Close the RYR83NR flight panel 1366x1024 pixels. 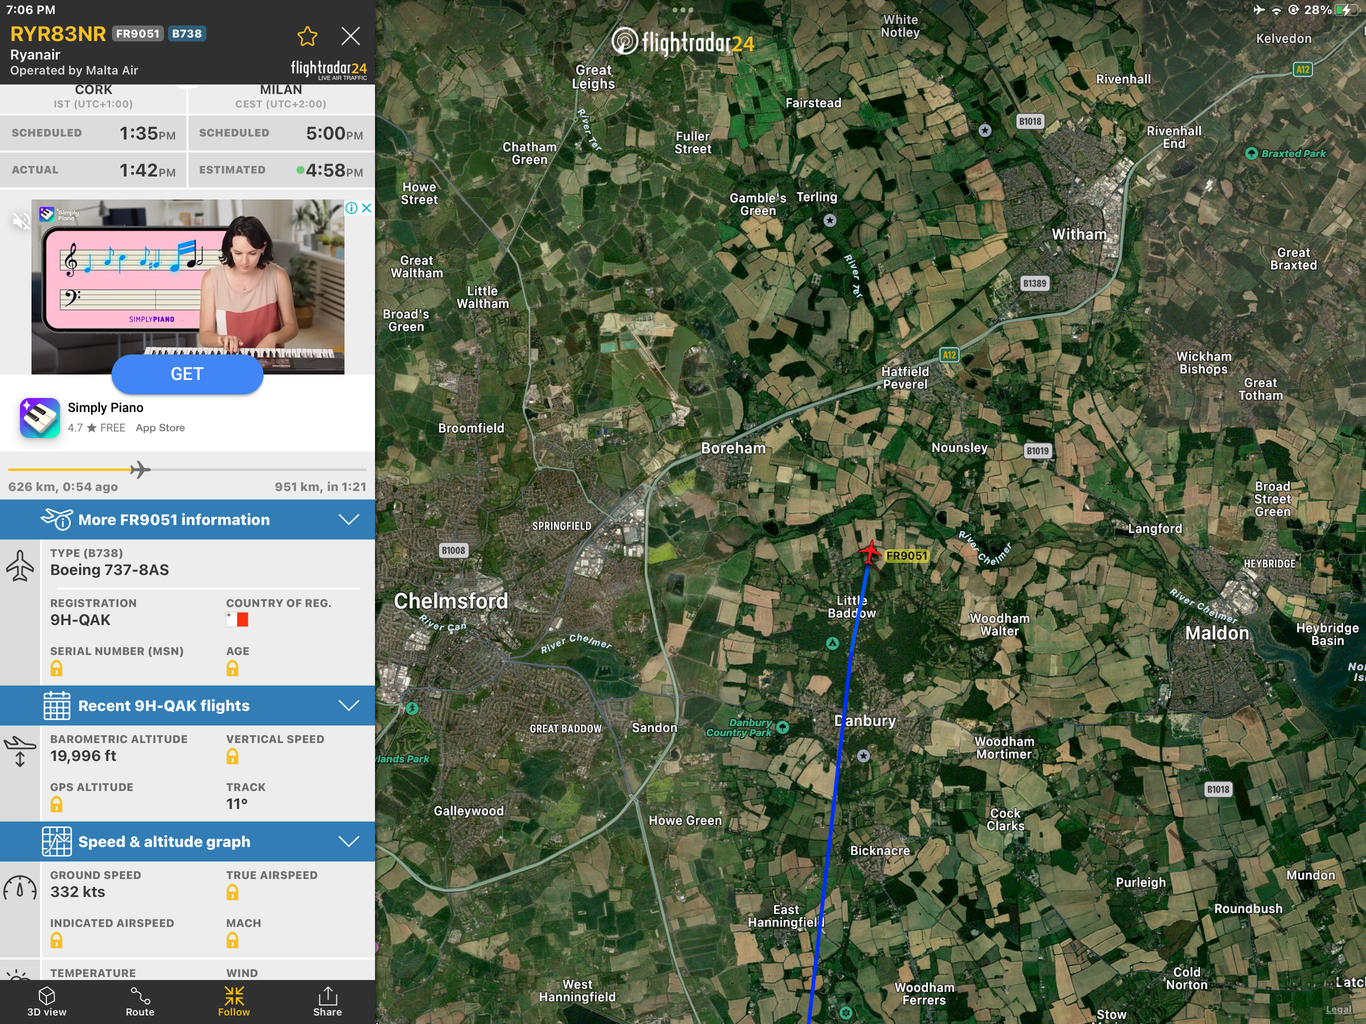point(351,37)
